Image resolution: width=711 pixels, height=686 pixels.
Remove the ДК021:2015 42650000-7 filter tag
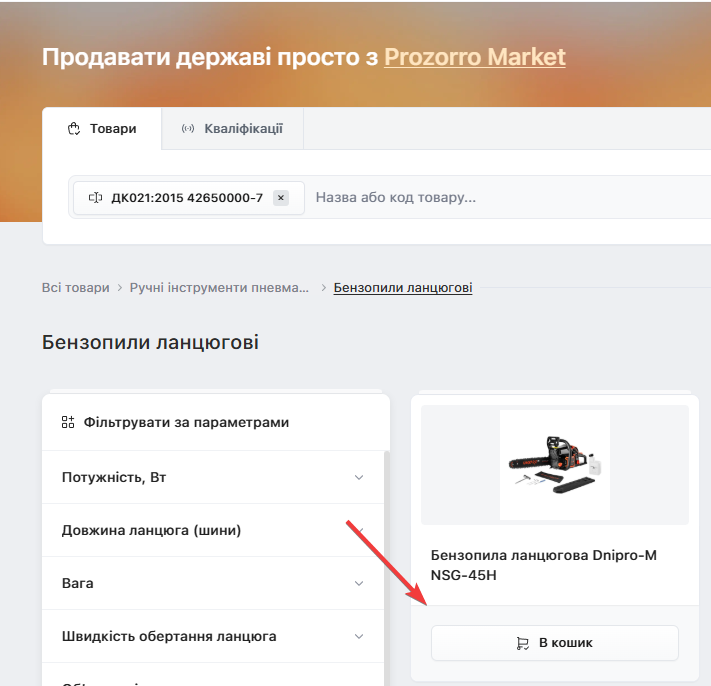coord(281,198)
